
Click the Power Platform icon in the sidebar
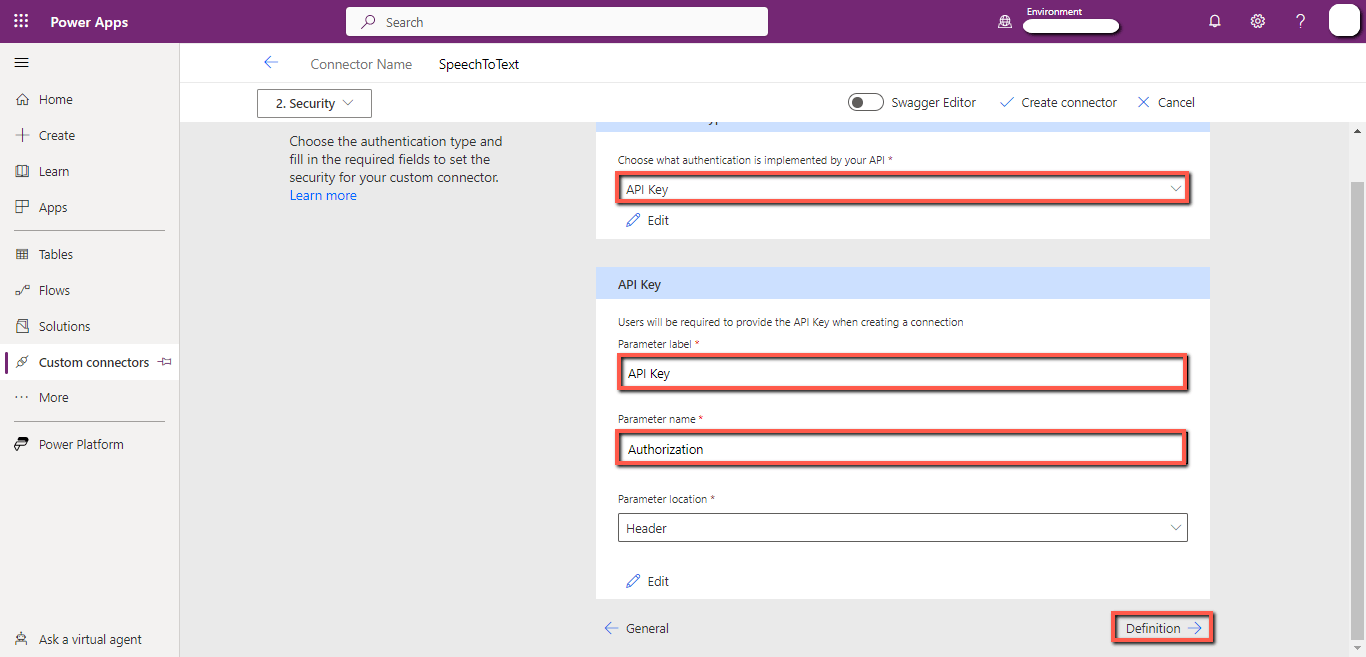click(x=22, y=444)
